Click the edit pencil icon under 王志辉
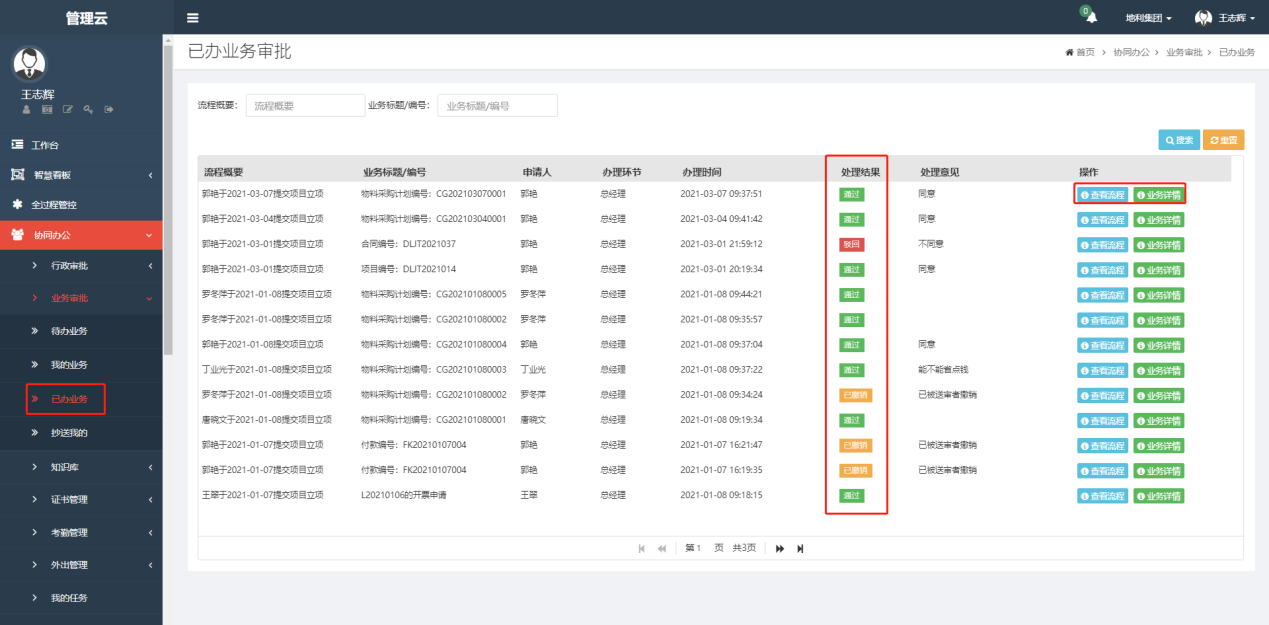Viewport: 1269px width, 625px height. coord(68,109)
